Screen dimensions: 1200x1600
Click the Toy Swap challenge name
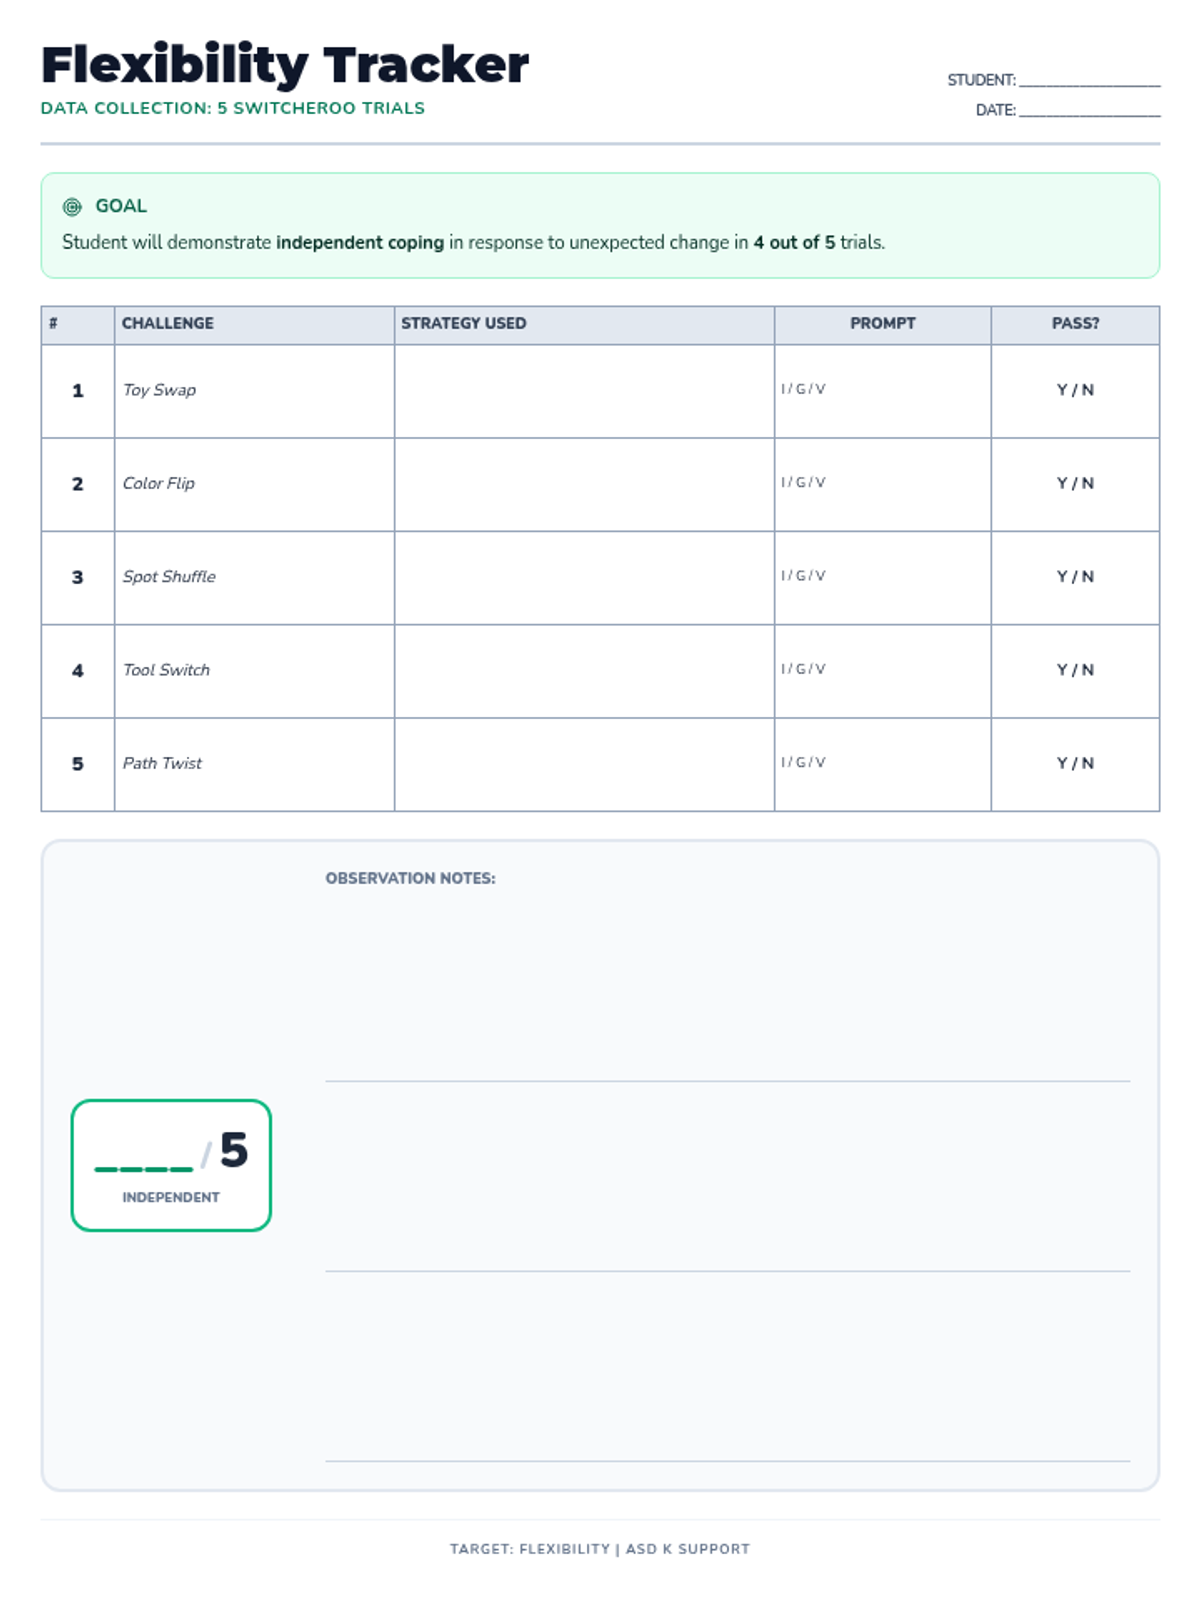click(x=159, y=390)
